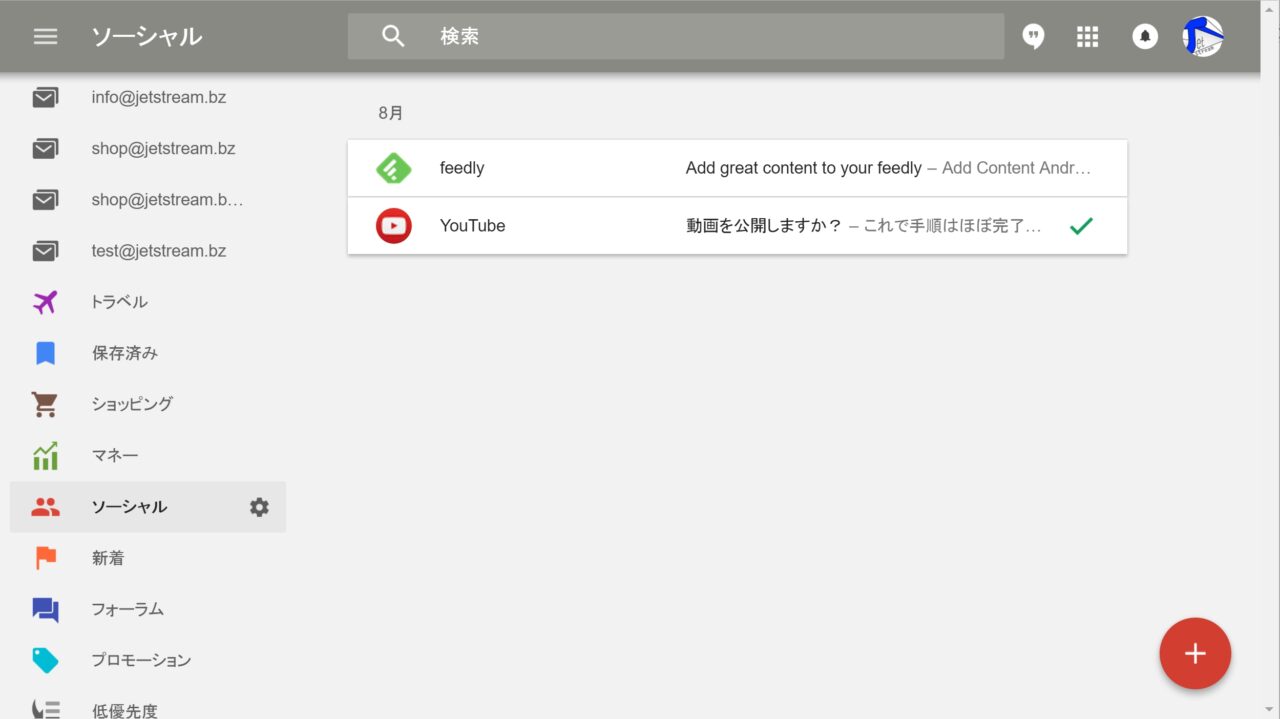
Task: Open the account profile avatar
Action: tap(1202, 37)
